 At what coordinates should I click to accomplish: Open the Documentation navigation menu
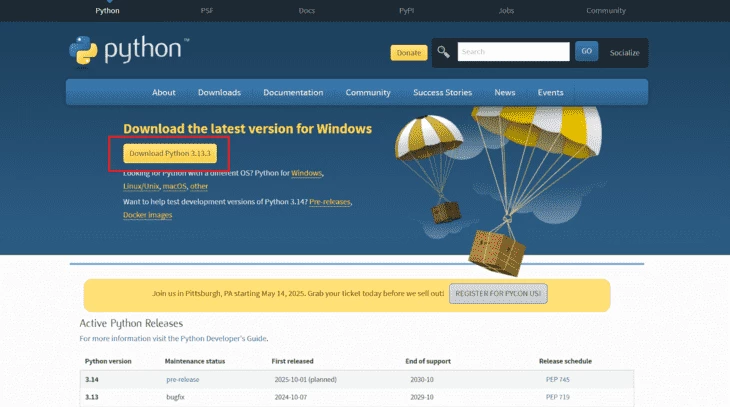pyautogui.click(x=293, y=92)
